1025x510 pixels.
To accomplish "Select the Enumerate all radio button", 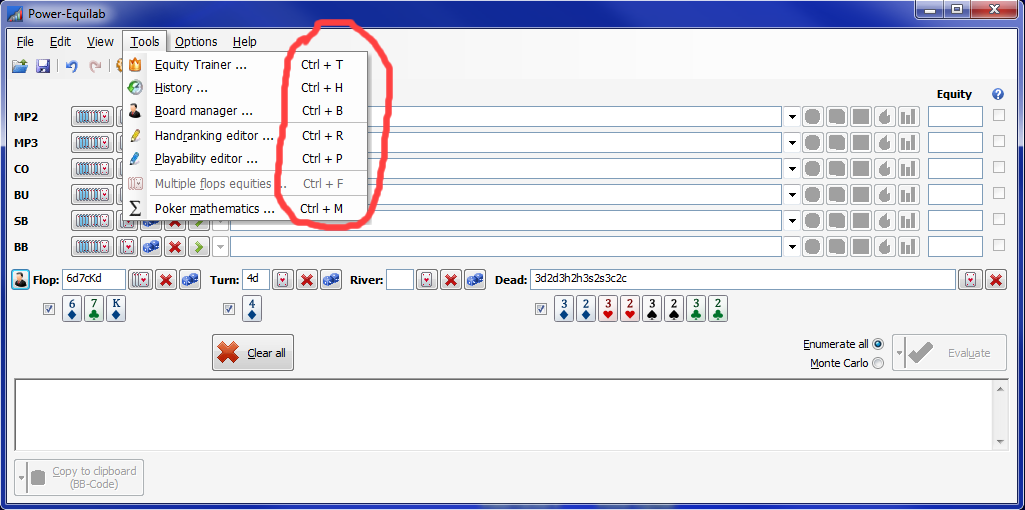I will tap(877, 344).
